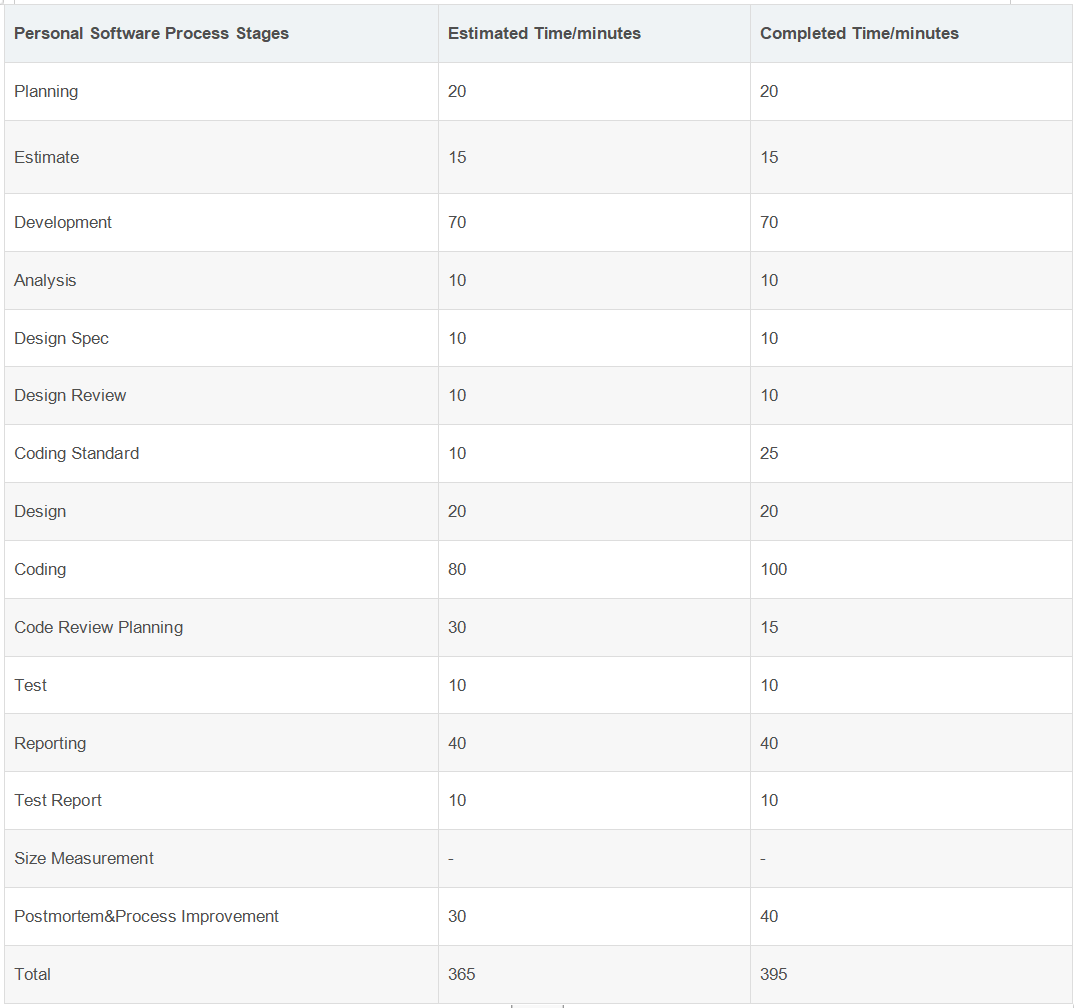The image size is (1074, 1008).
Task: Click the 'Estimated Time/minutes' column header
Action: [544, 34]
